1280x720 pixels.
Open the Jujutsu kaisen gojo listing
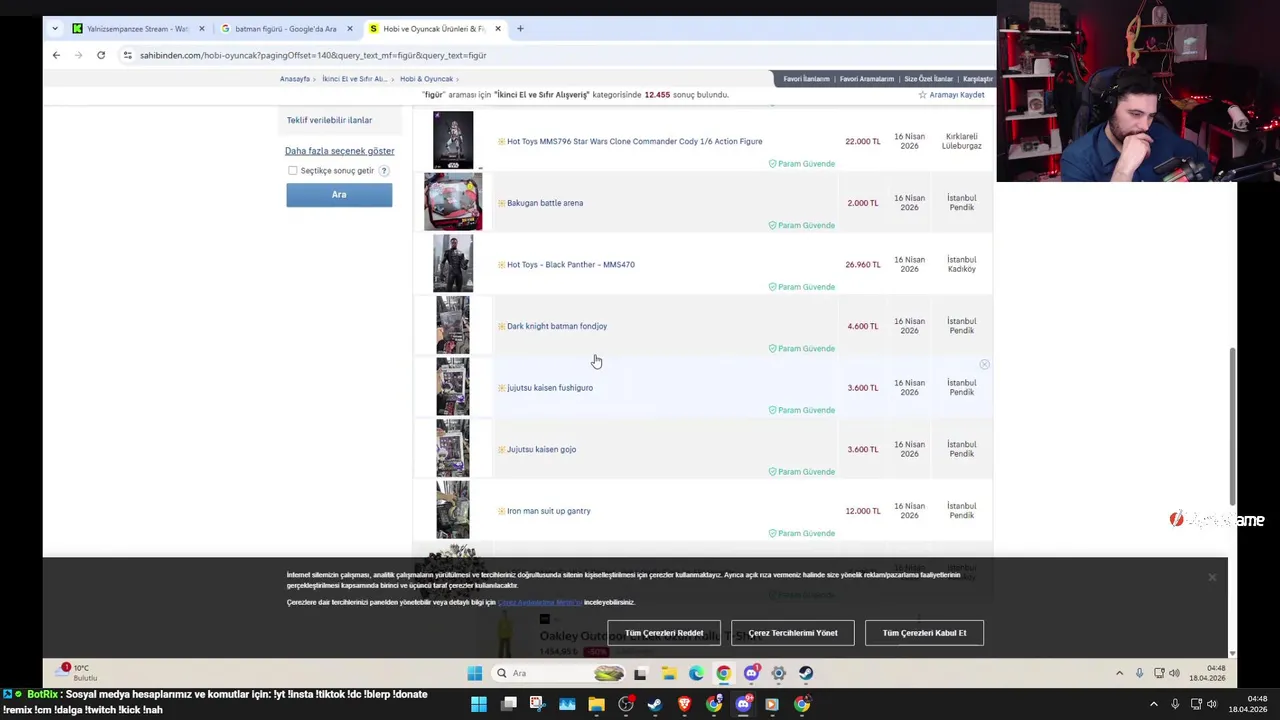541,450
